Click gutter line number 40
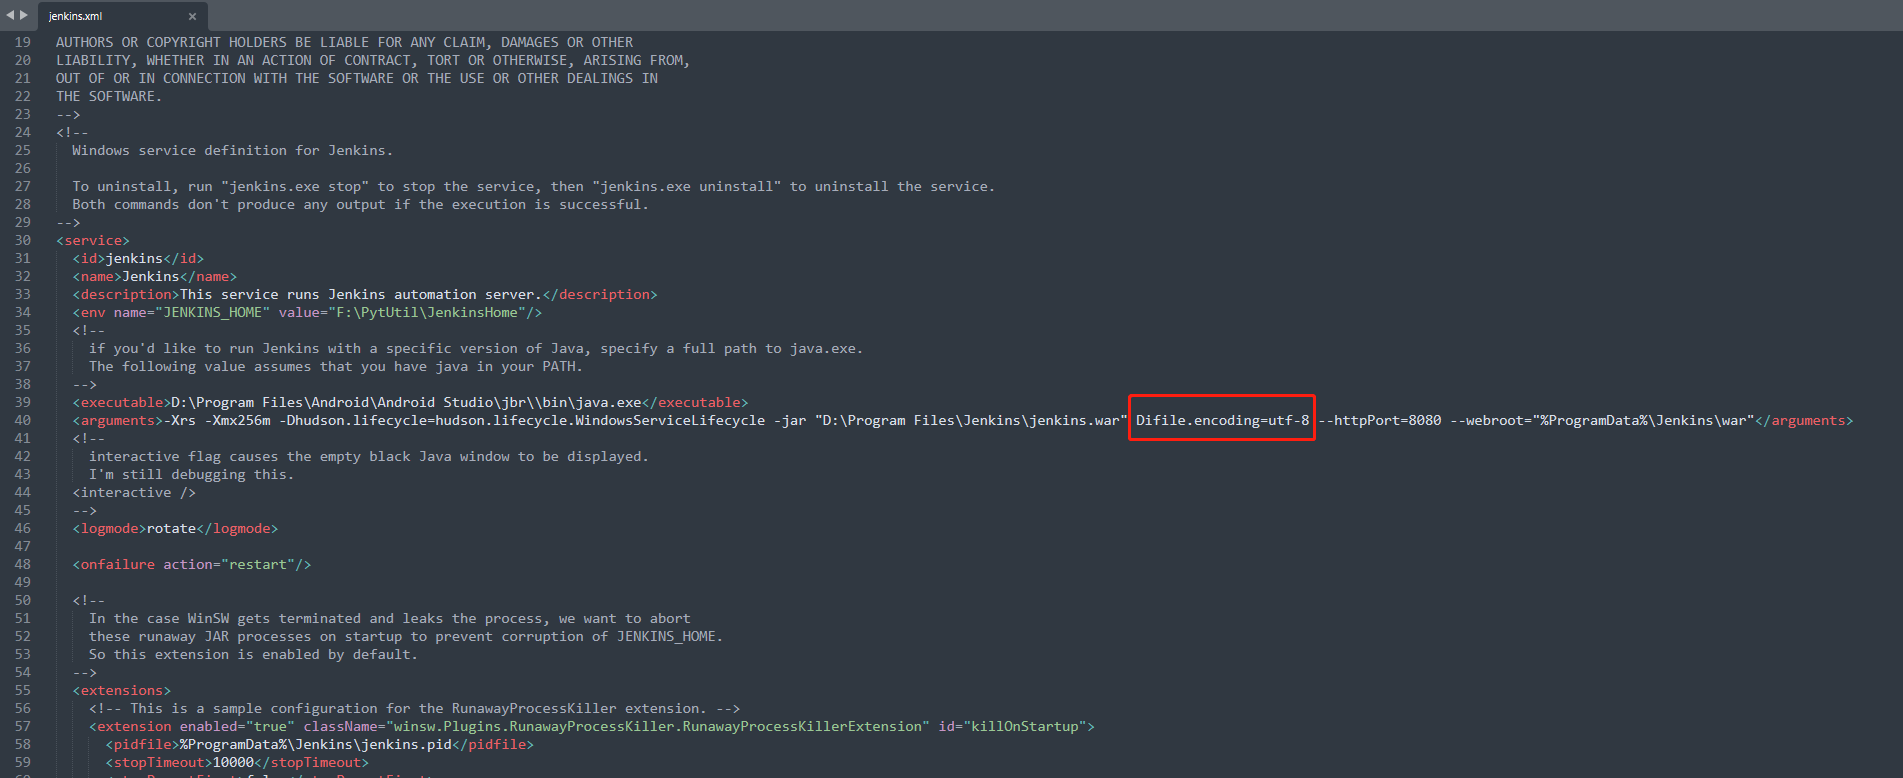 pos(23,420)
